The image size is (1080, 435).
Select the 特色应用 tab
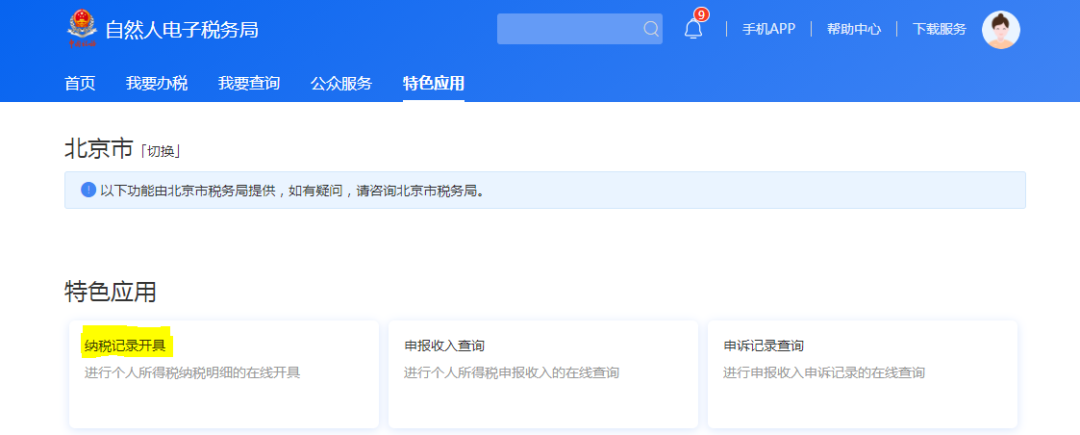[x=433, y=84]
